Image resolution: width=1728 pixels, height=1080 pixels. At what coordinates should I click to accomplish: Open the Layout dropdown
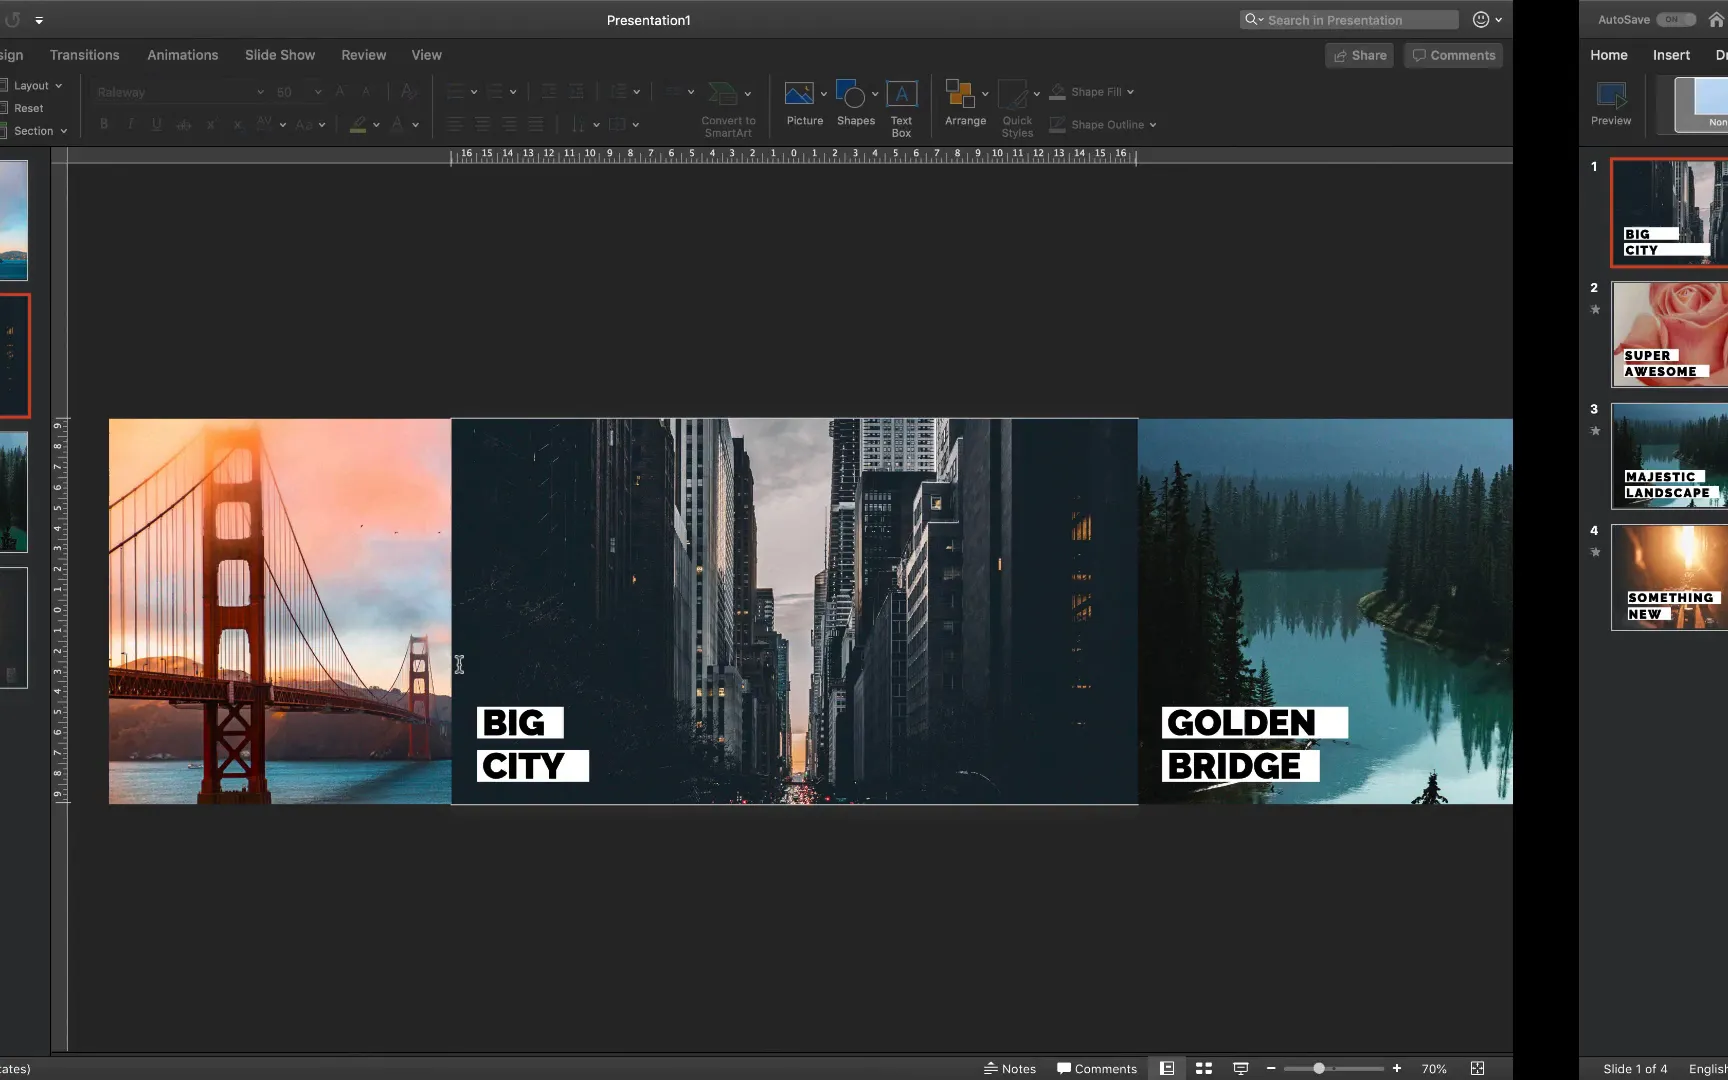pos(33,85)
